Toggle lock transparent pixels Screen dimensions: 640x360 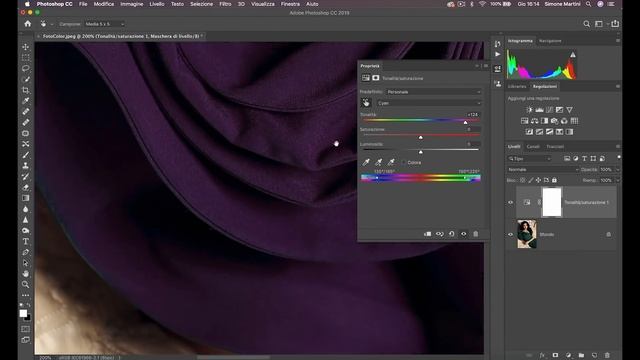(522, 180)
